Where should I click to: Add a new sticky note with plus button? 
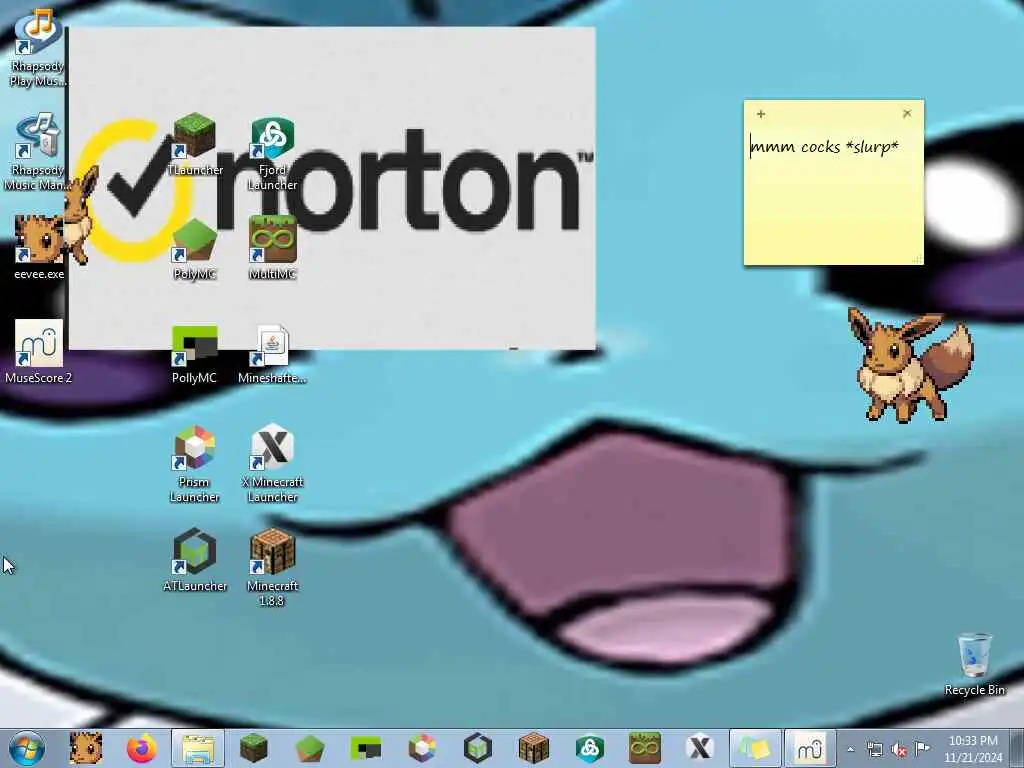point(761,114)
